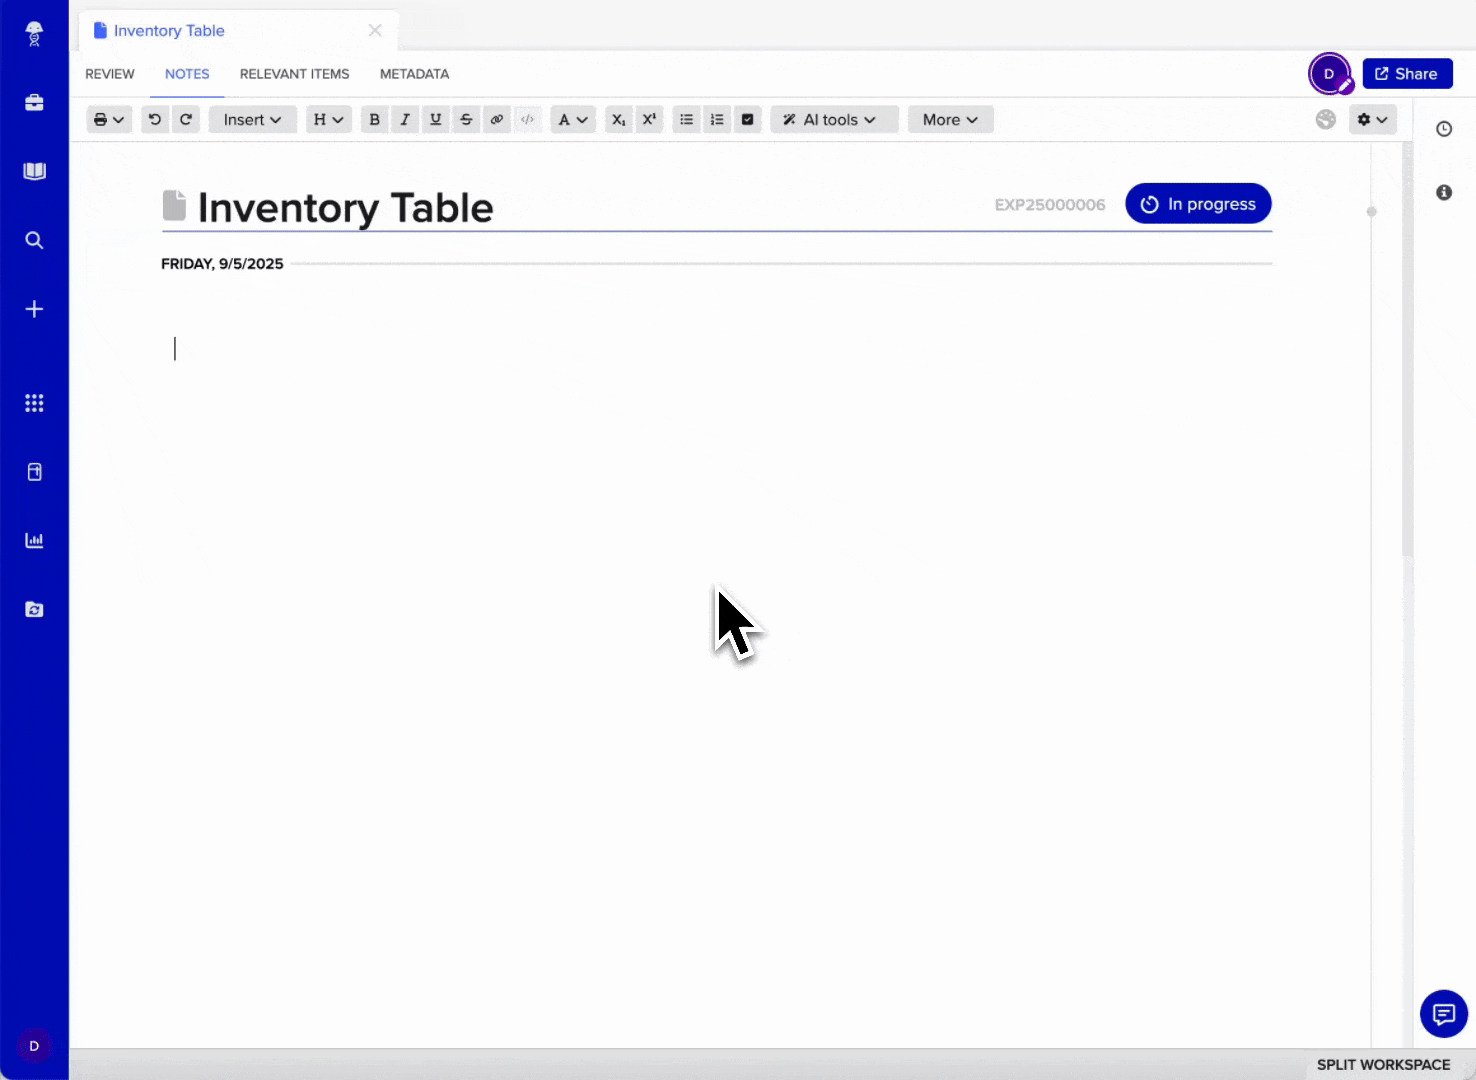Switch to the METADATA tab
Screen dimensions: 1476x1080
click(x=414, y=73)
